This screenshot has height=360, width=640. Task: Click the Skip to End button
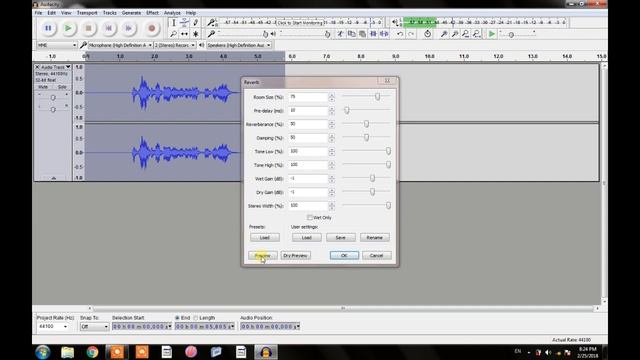coord(128,28)
